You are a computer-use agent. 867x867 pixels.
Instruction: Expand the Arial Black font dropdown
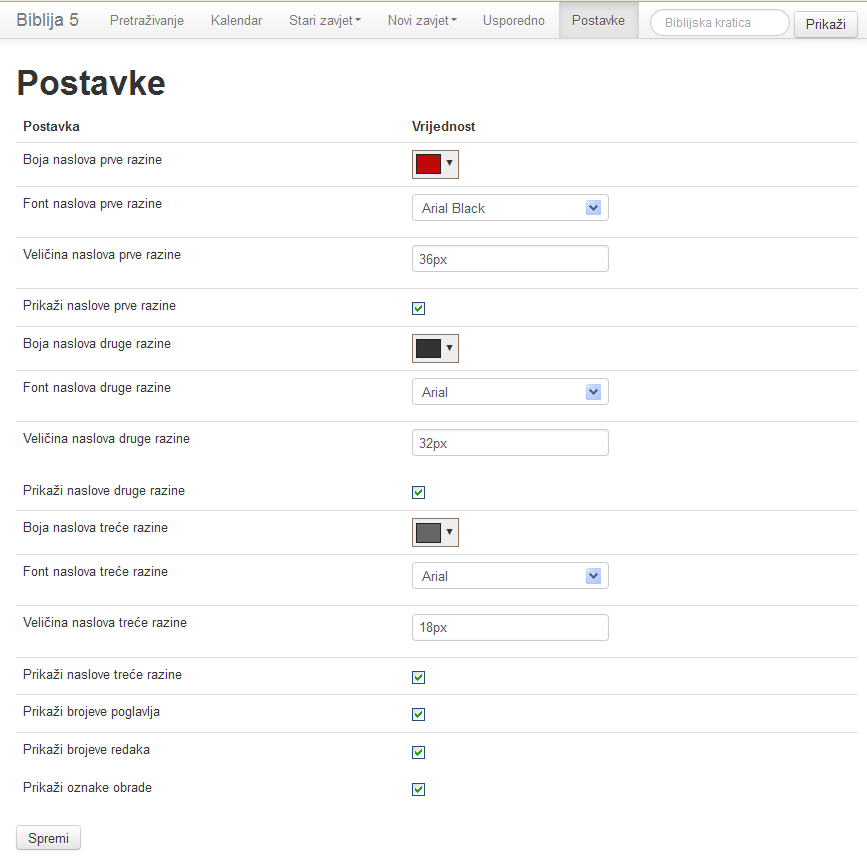(510, 208)
